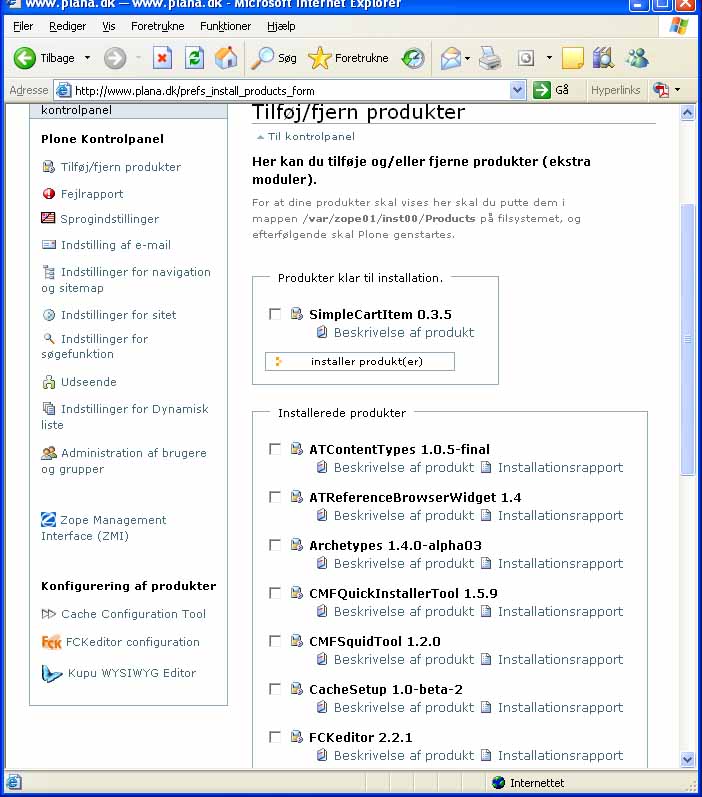This screenshot has height=797, width=702.
Task: Click the Zope Management Interface icon
Action: (x=48, y=520)
